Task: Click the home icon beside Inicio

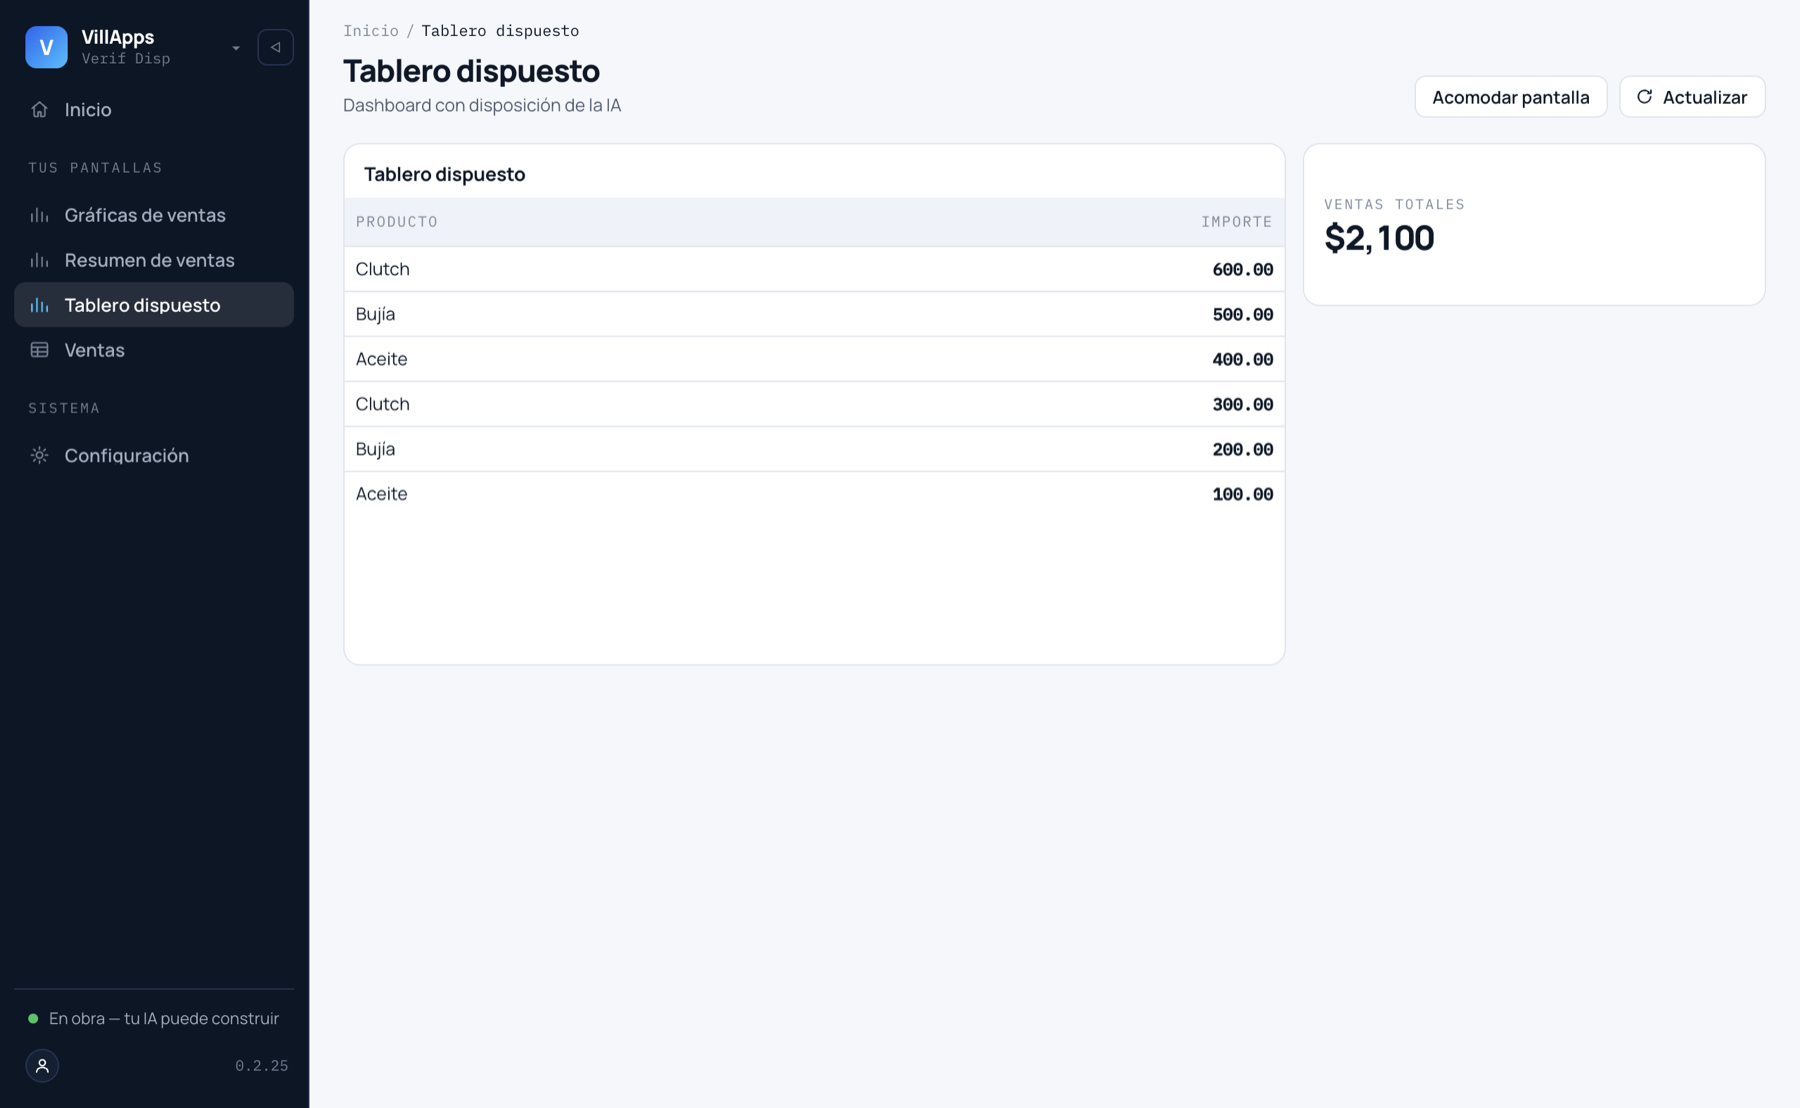Action: coord(39,110)
